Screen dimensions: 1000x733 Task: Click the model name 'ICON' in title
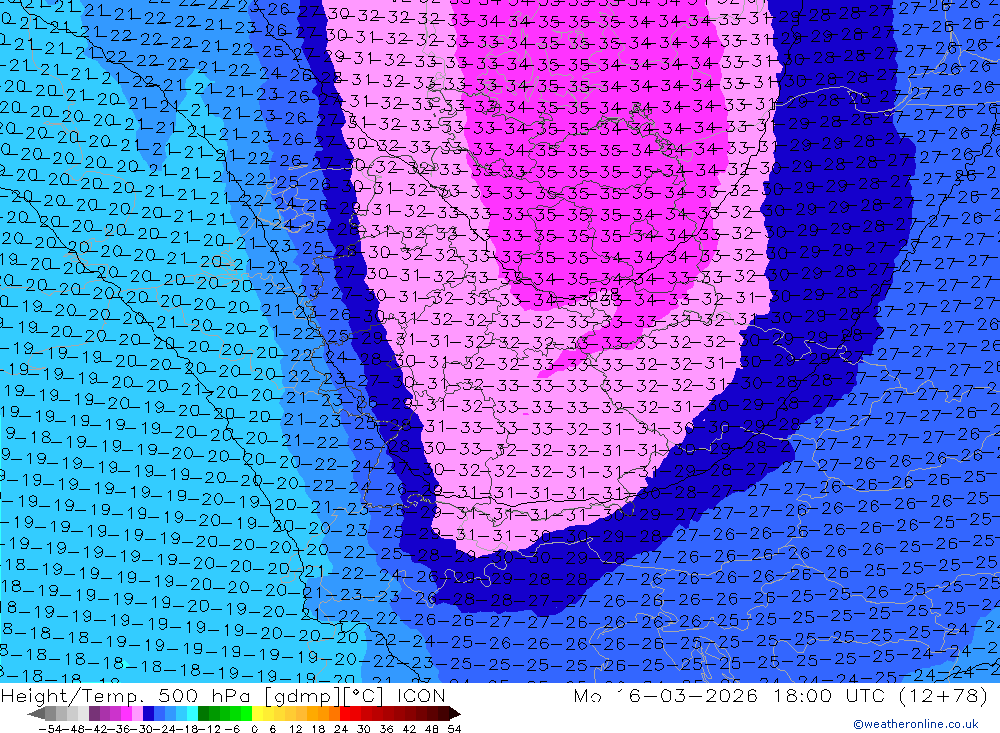click(x=421, y=695)
